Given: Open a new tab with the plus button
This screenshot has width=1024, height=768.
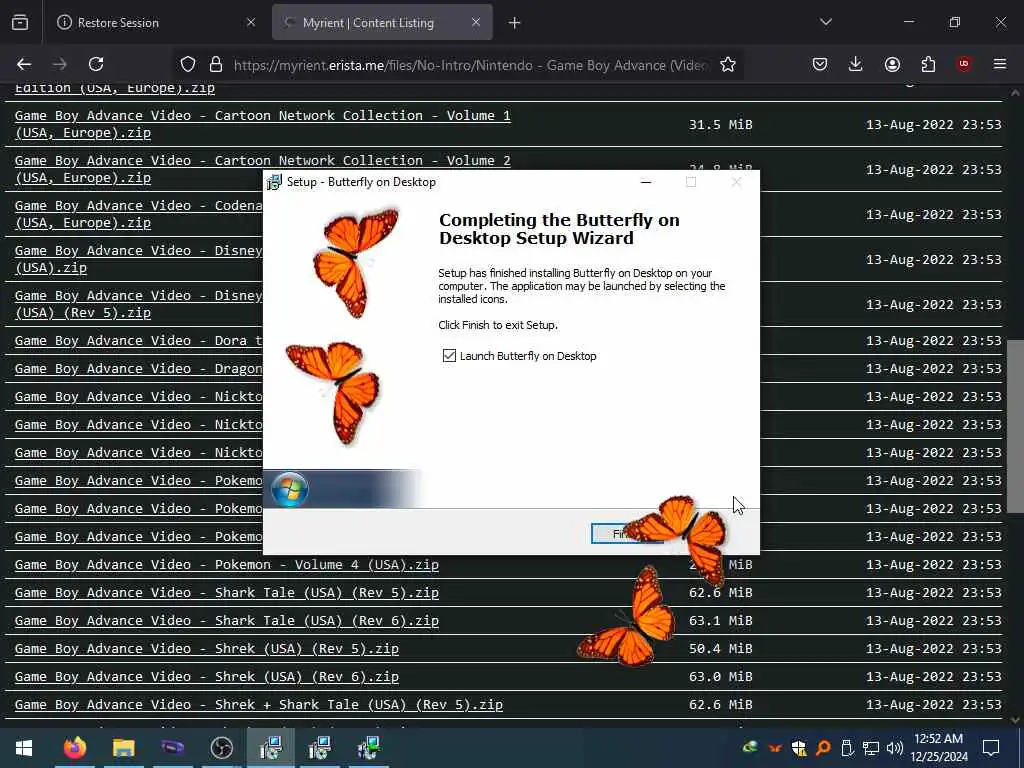Looking at the screenshot, I should [515, 23].
